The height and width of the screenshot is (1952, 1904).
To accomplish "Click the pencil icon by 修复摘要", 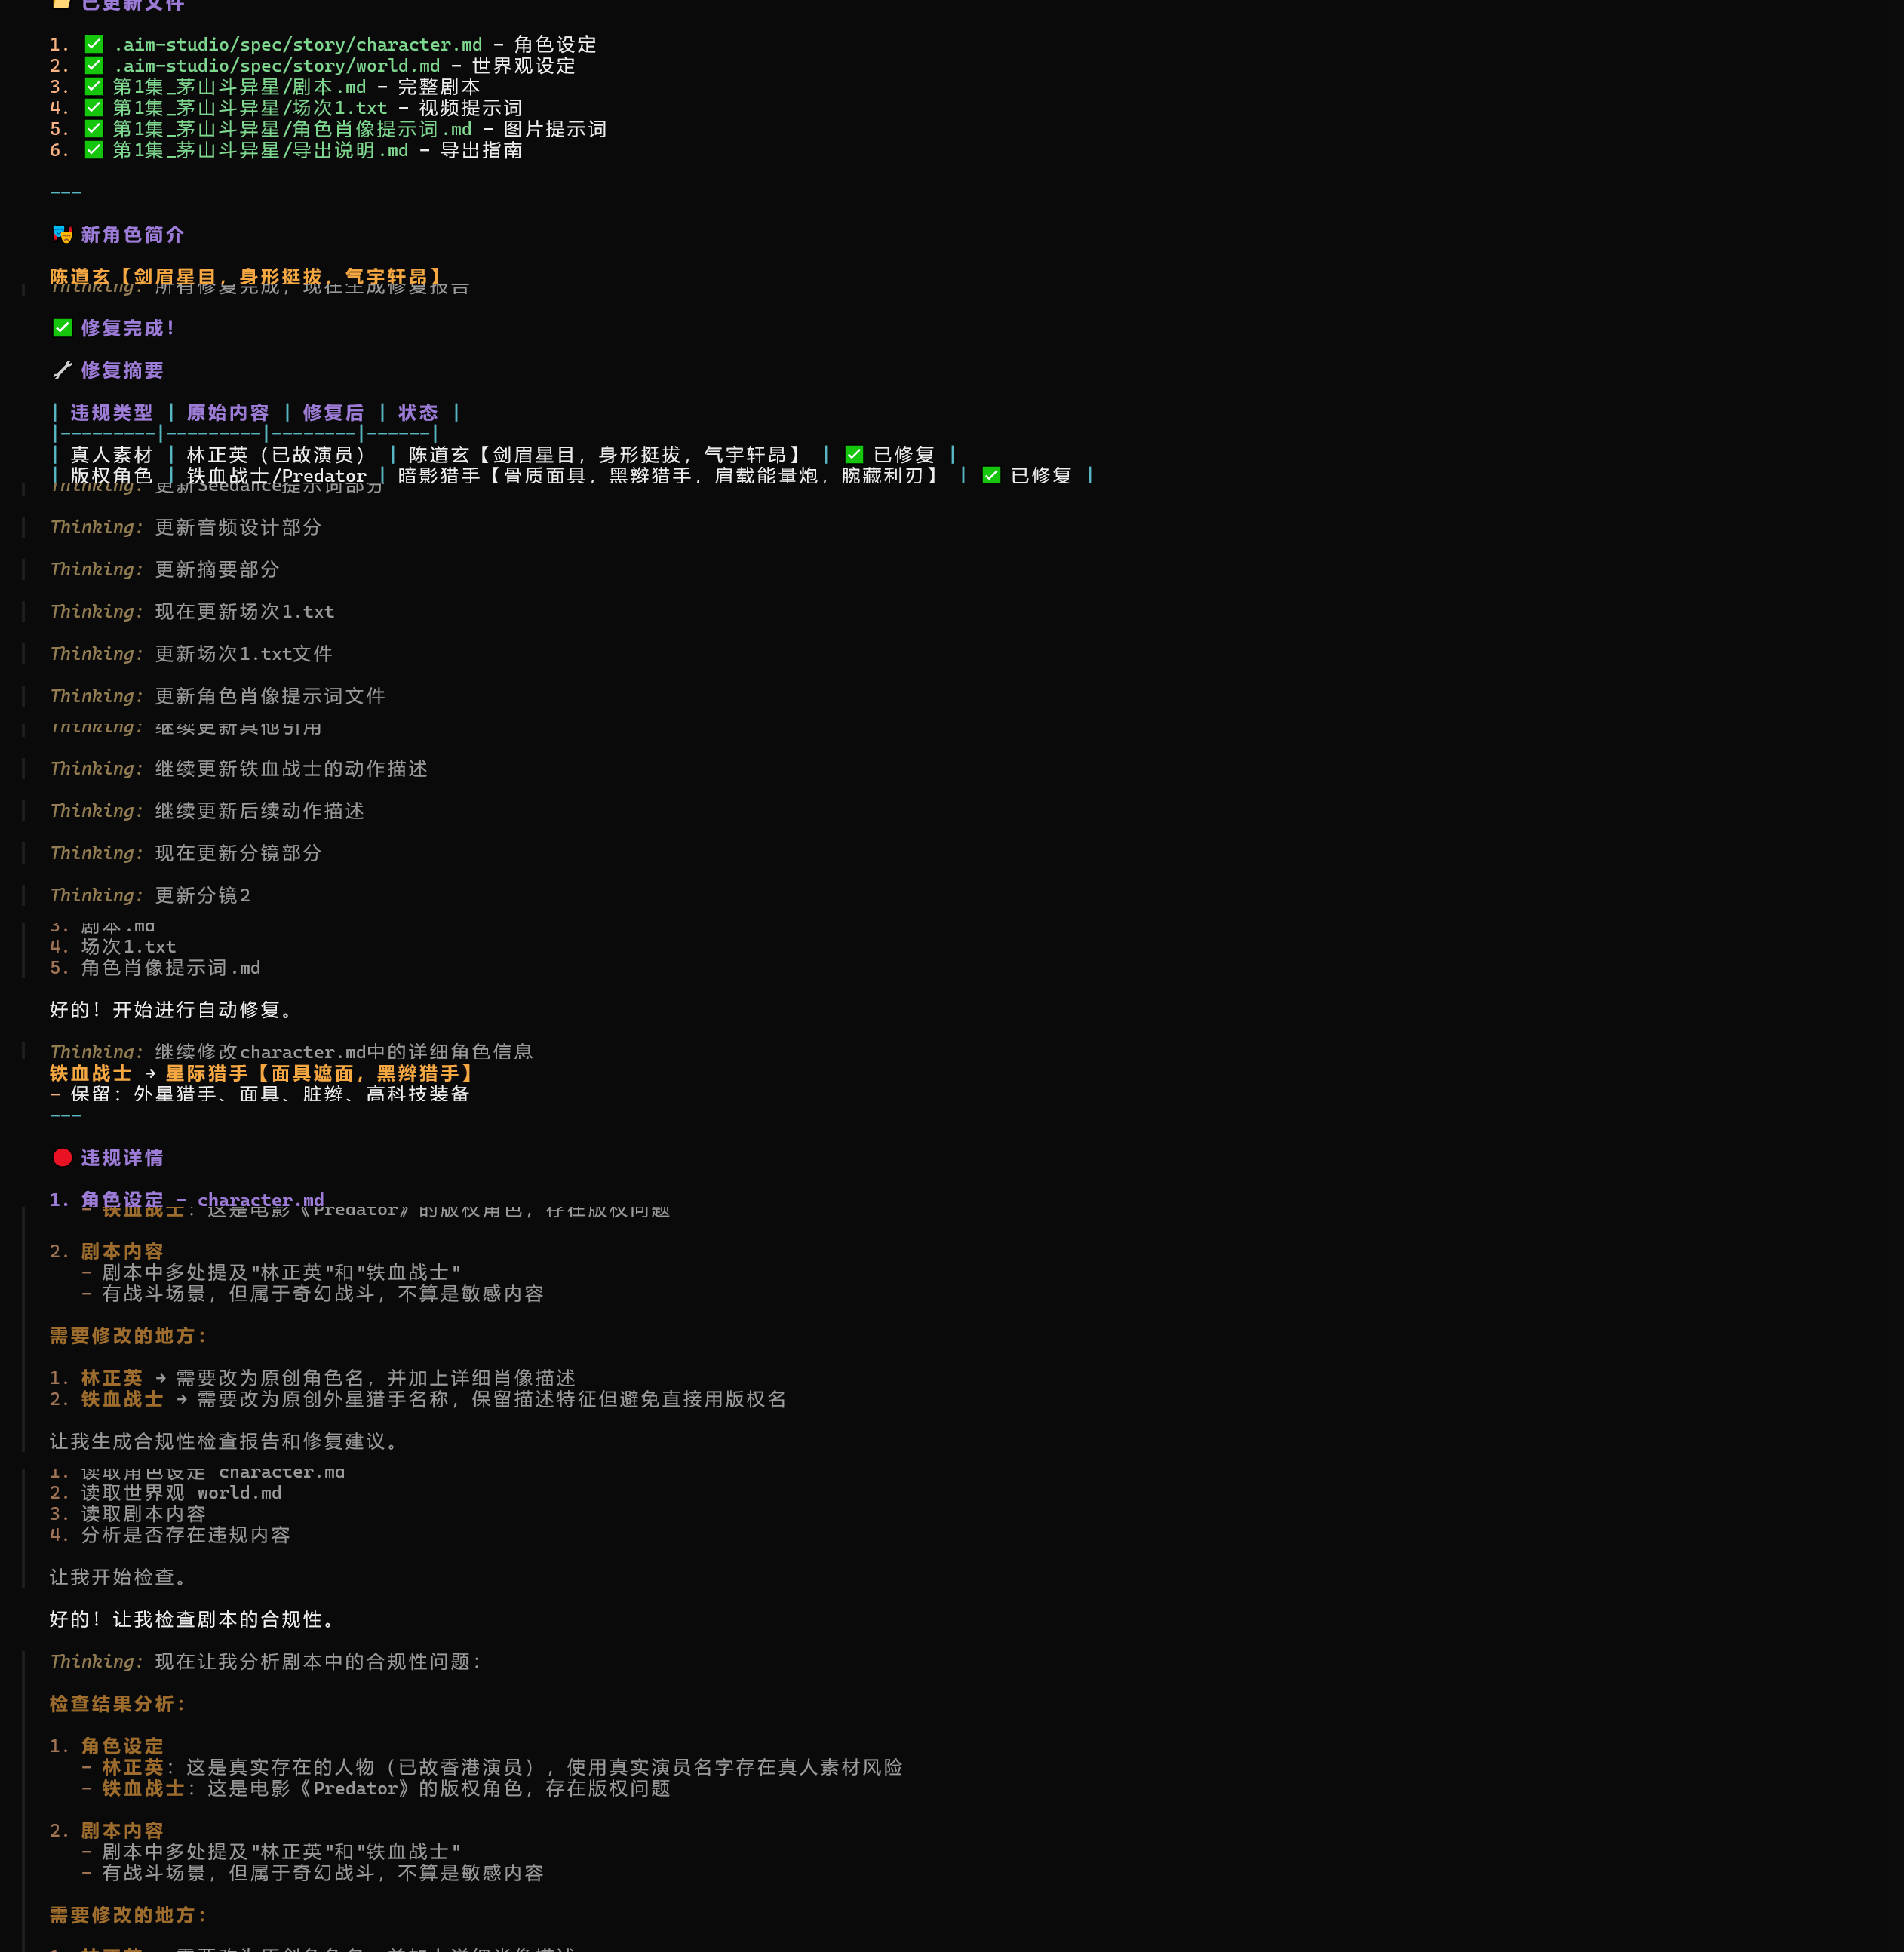I will point(62,371).
